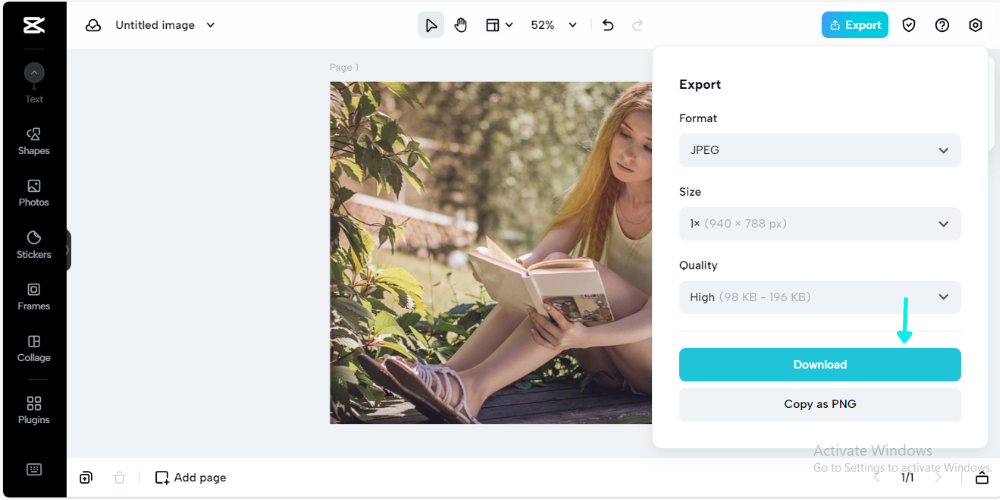Open the Photos panel
The width and height of the screenshot is (1000, 500).
click(x=34, y=193)
